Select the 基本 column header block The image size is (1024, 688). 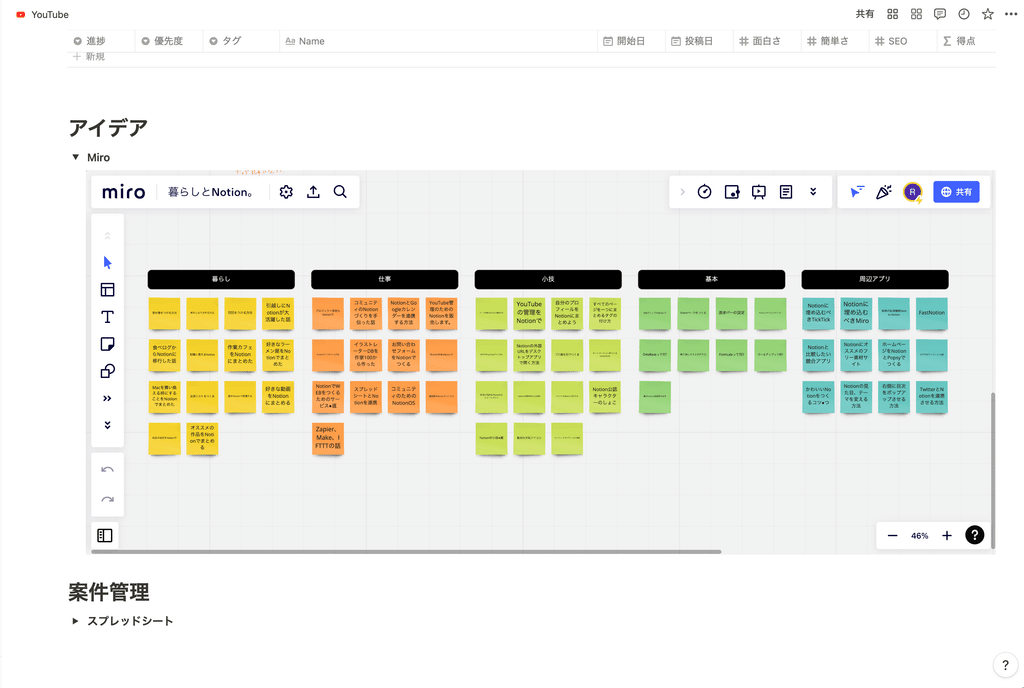711,279
